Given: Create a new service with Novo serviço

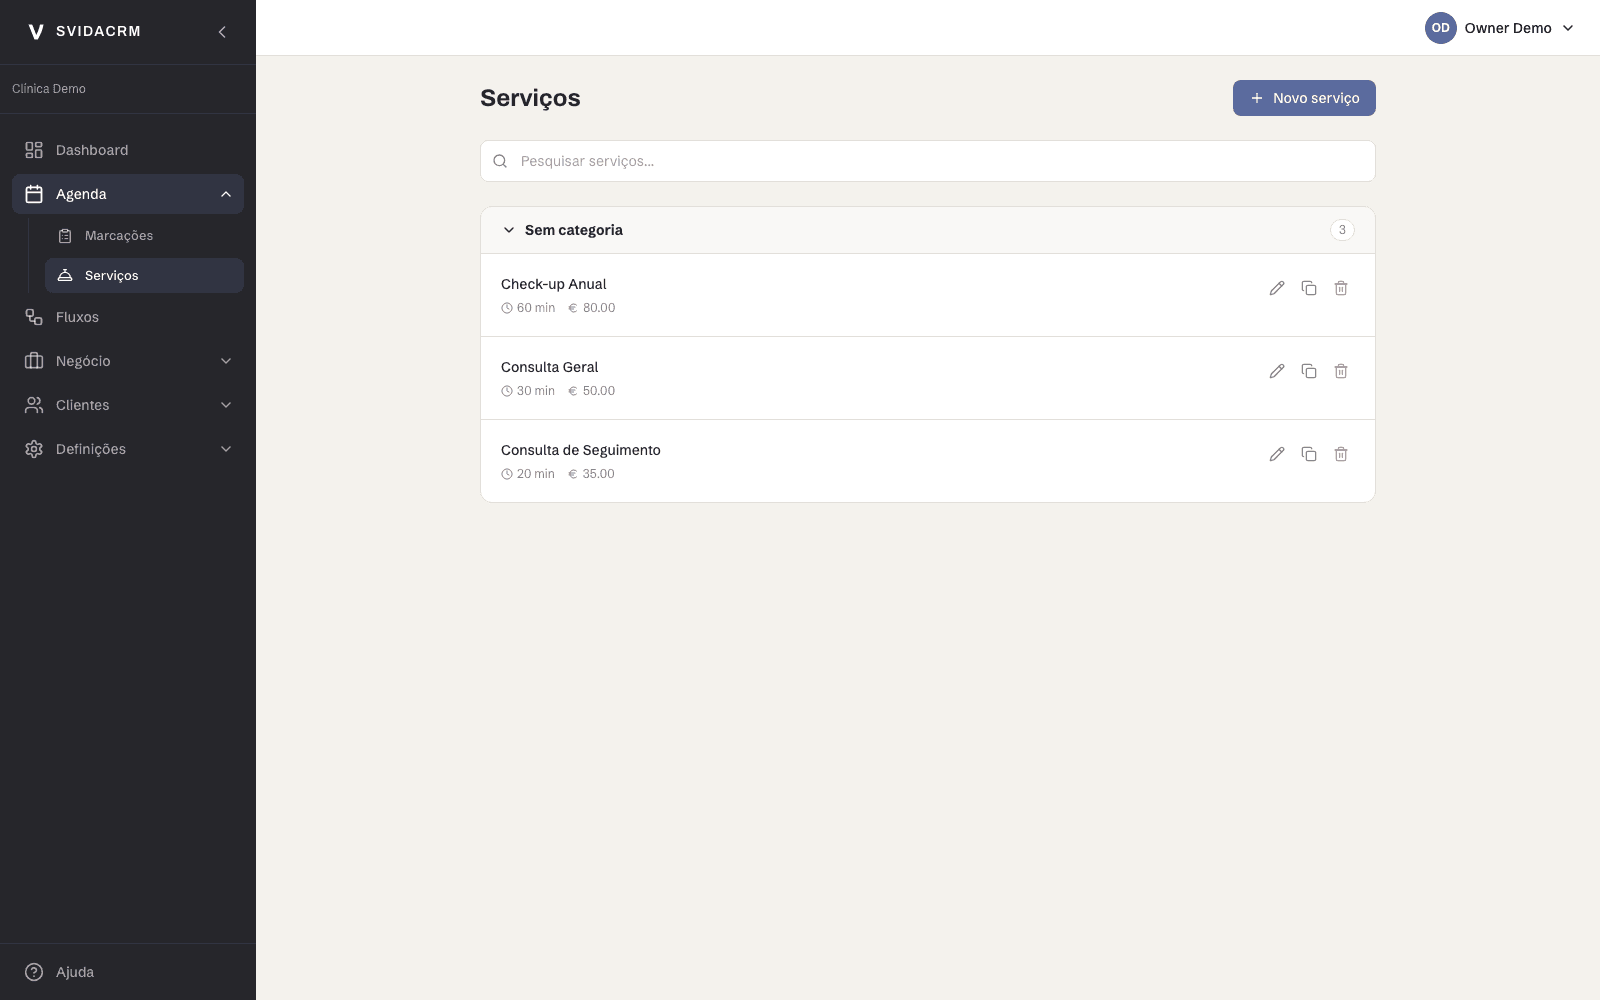Looking at the screenshot, I should coord(1304,98).
